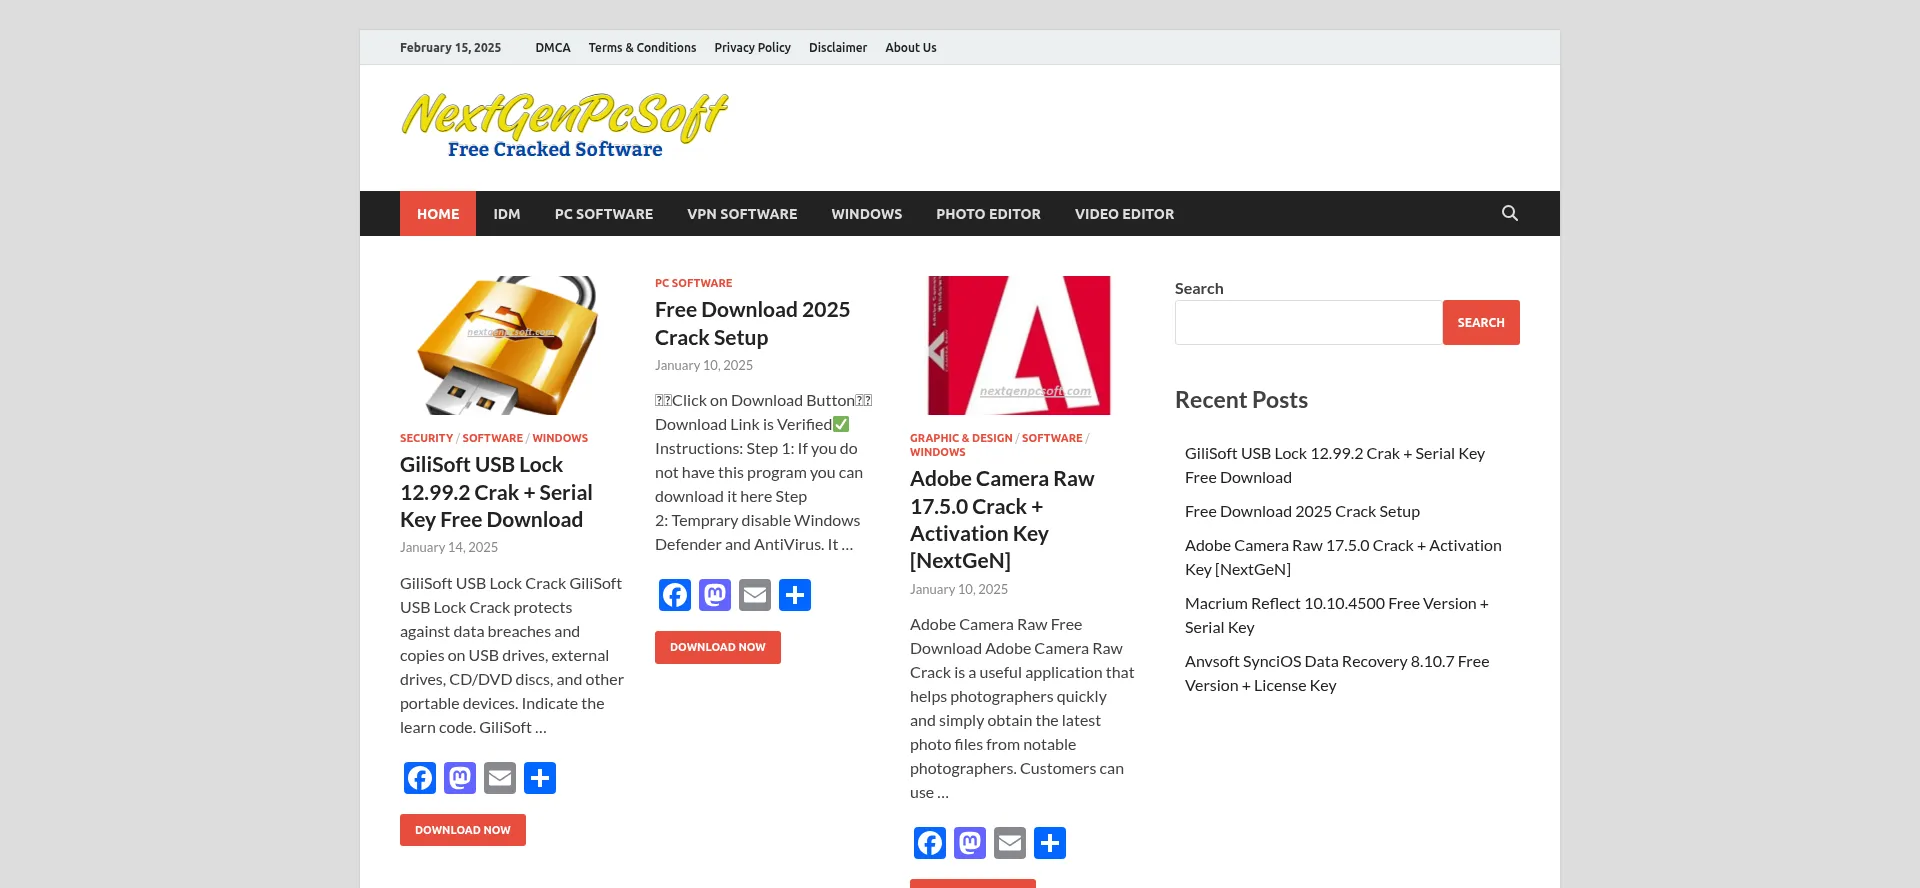Share Adobe Camera Raw post on Mastodon
Screen dimensions: 1920x888
(x=970, y=843)
